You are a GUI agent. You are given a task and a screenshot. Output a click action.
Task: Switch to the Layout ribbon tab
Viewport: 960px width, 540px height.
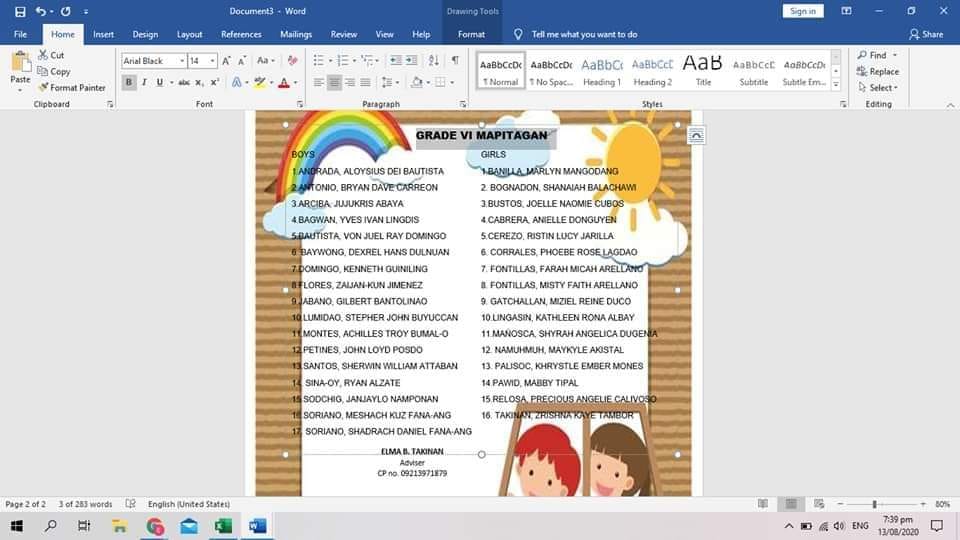[189, 34]
